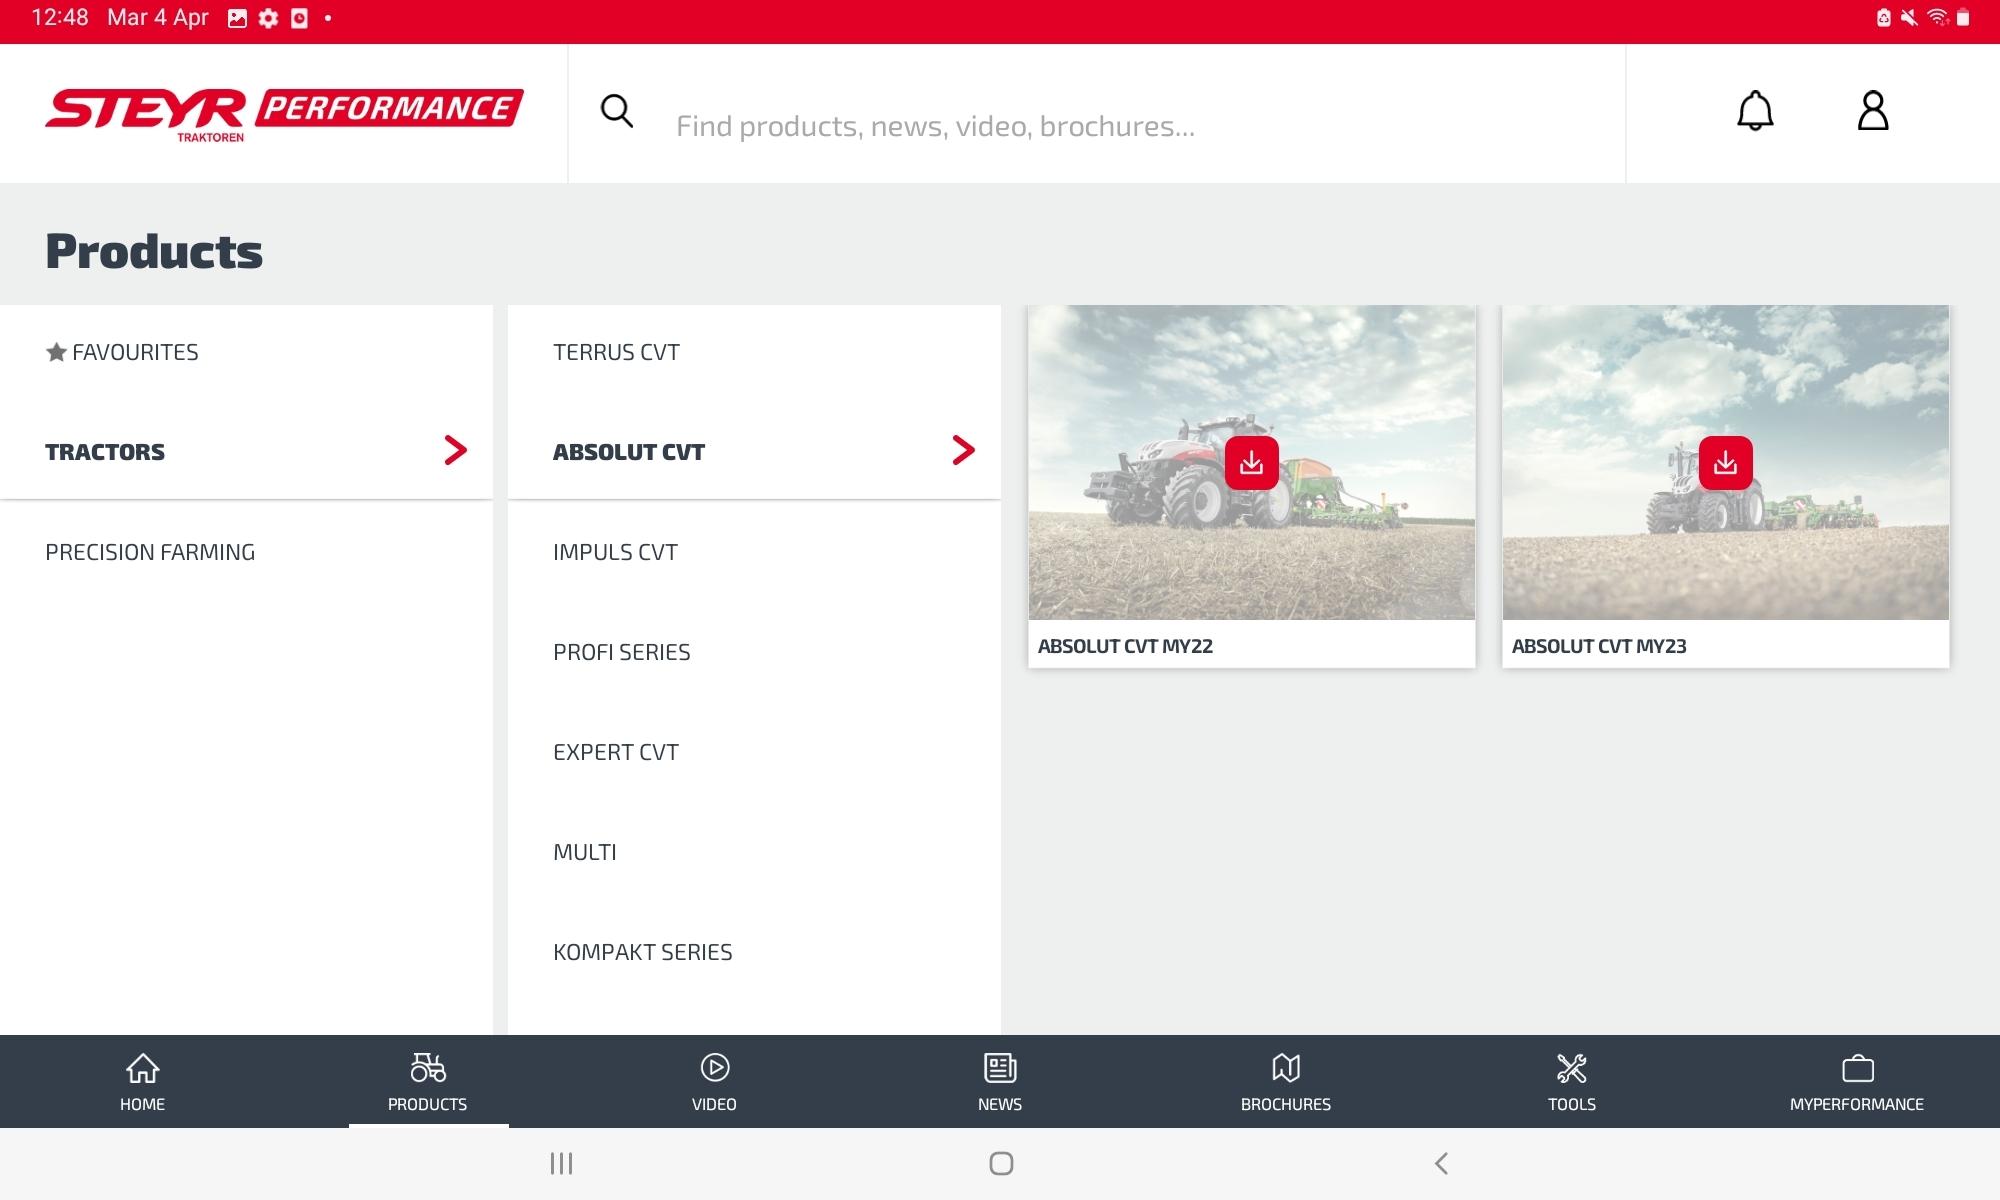Image resolution: width=2000 pixels, height=1200 pixels.
Task: Open the MULTI series entry
Action: pyautogui.click(x=754, y=852)
